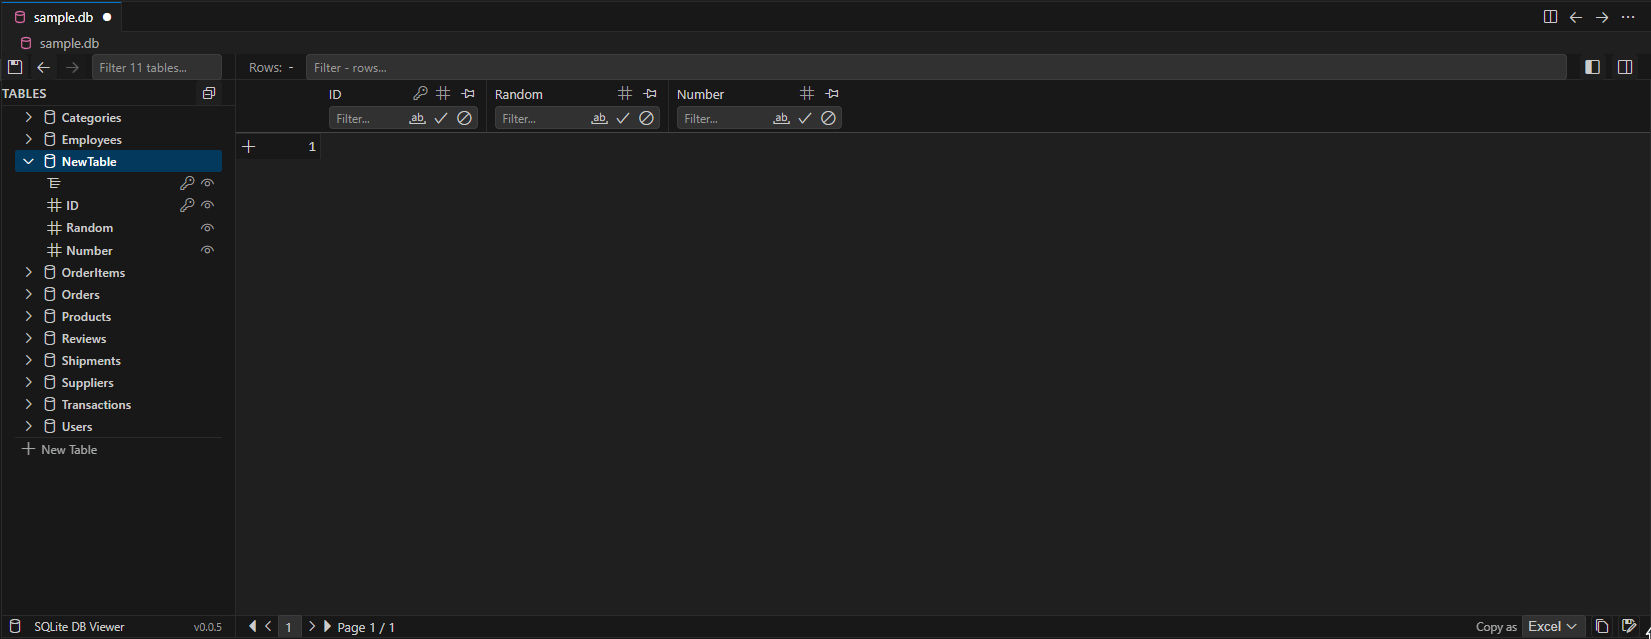Click the plus icon to add row 1
The image size is (1651, 639).
pyautogui.click(x=249, y=147)
